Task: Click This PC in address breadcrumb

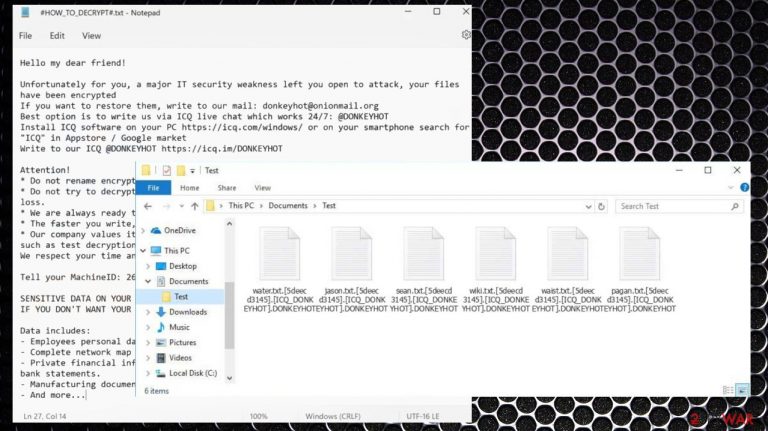Action: [x=241, y=206]
